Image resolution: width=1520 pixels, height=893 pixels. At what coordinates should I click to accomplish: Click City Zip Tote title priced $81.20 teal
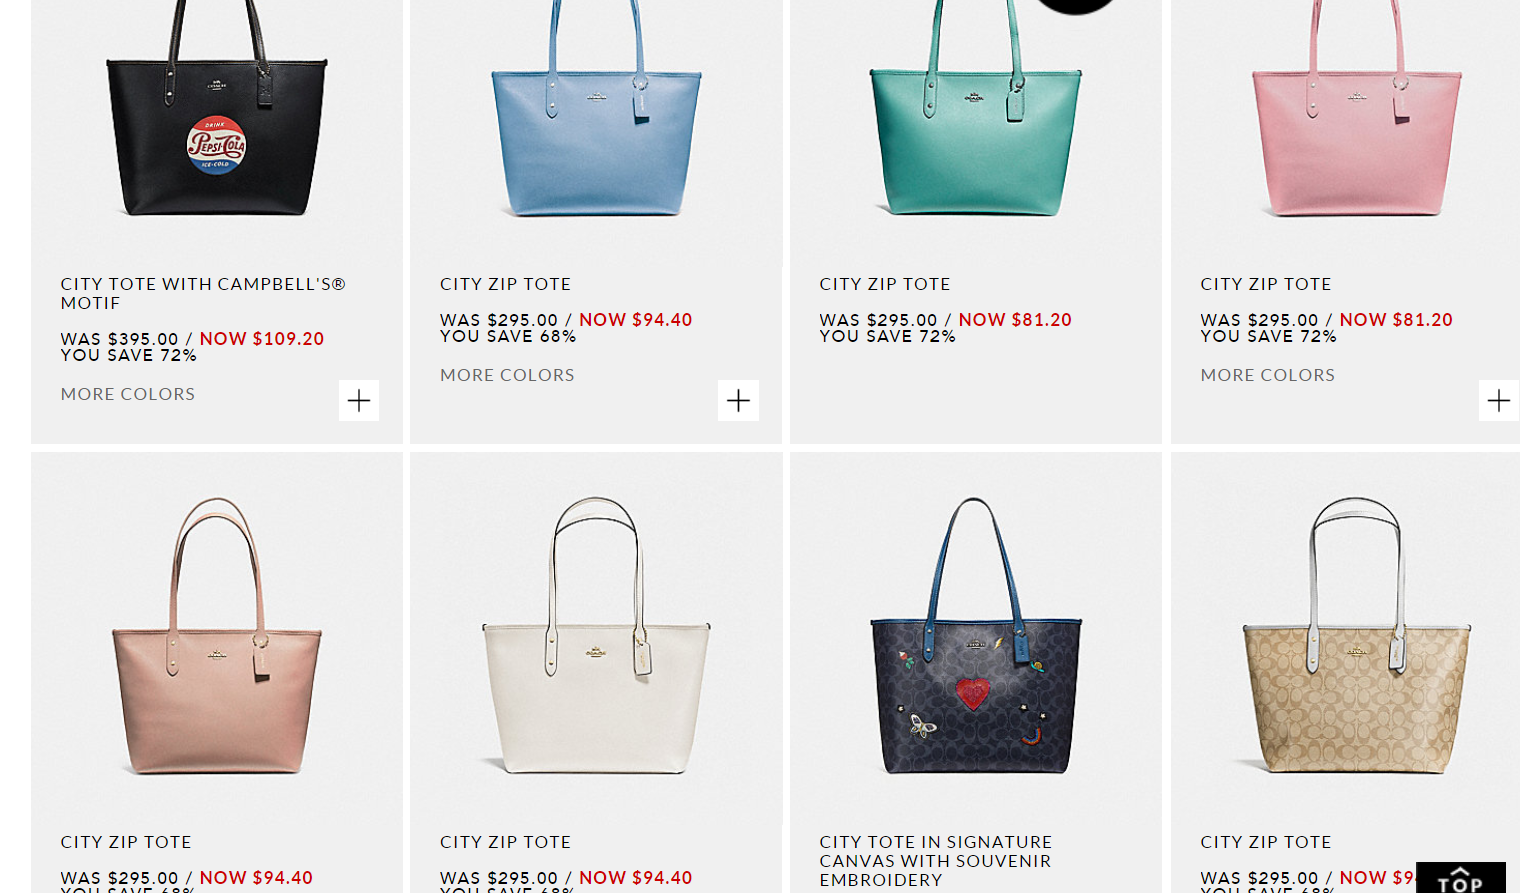point(885,284)
